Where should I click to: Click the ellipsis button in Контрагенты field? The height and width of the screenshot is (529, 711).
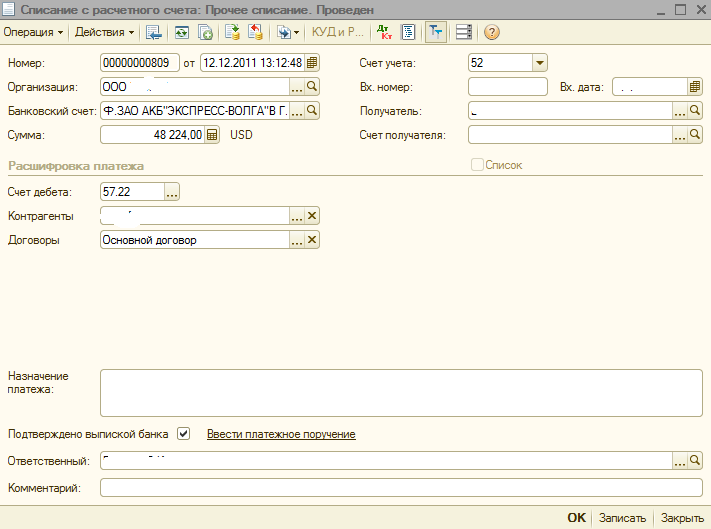click(297, 216)
